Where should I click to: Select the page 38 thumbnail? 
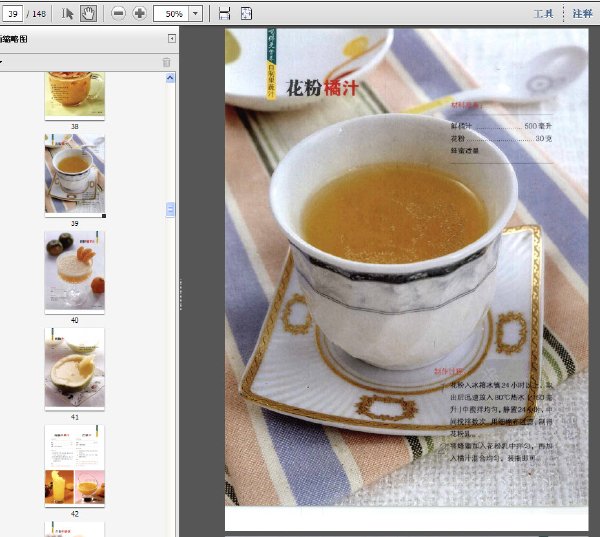[x=75, y=96]
